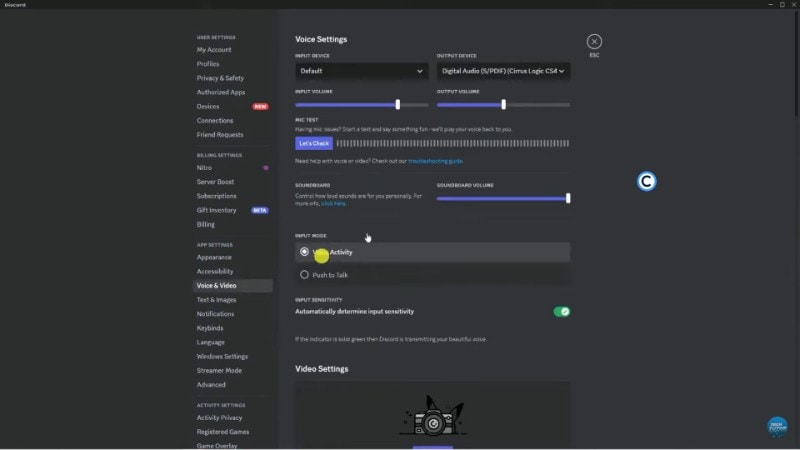Open Game Overlay settings
Viewport: 800px width, 450px height.
(x=217, y=445)
